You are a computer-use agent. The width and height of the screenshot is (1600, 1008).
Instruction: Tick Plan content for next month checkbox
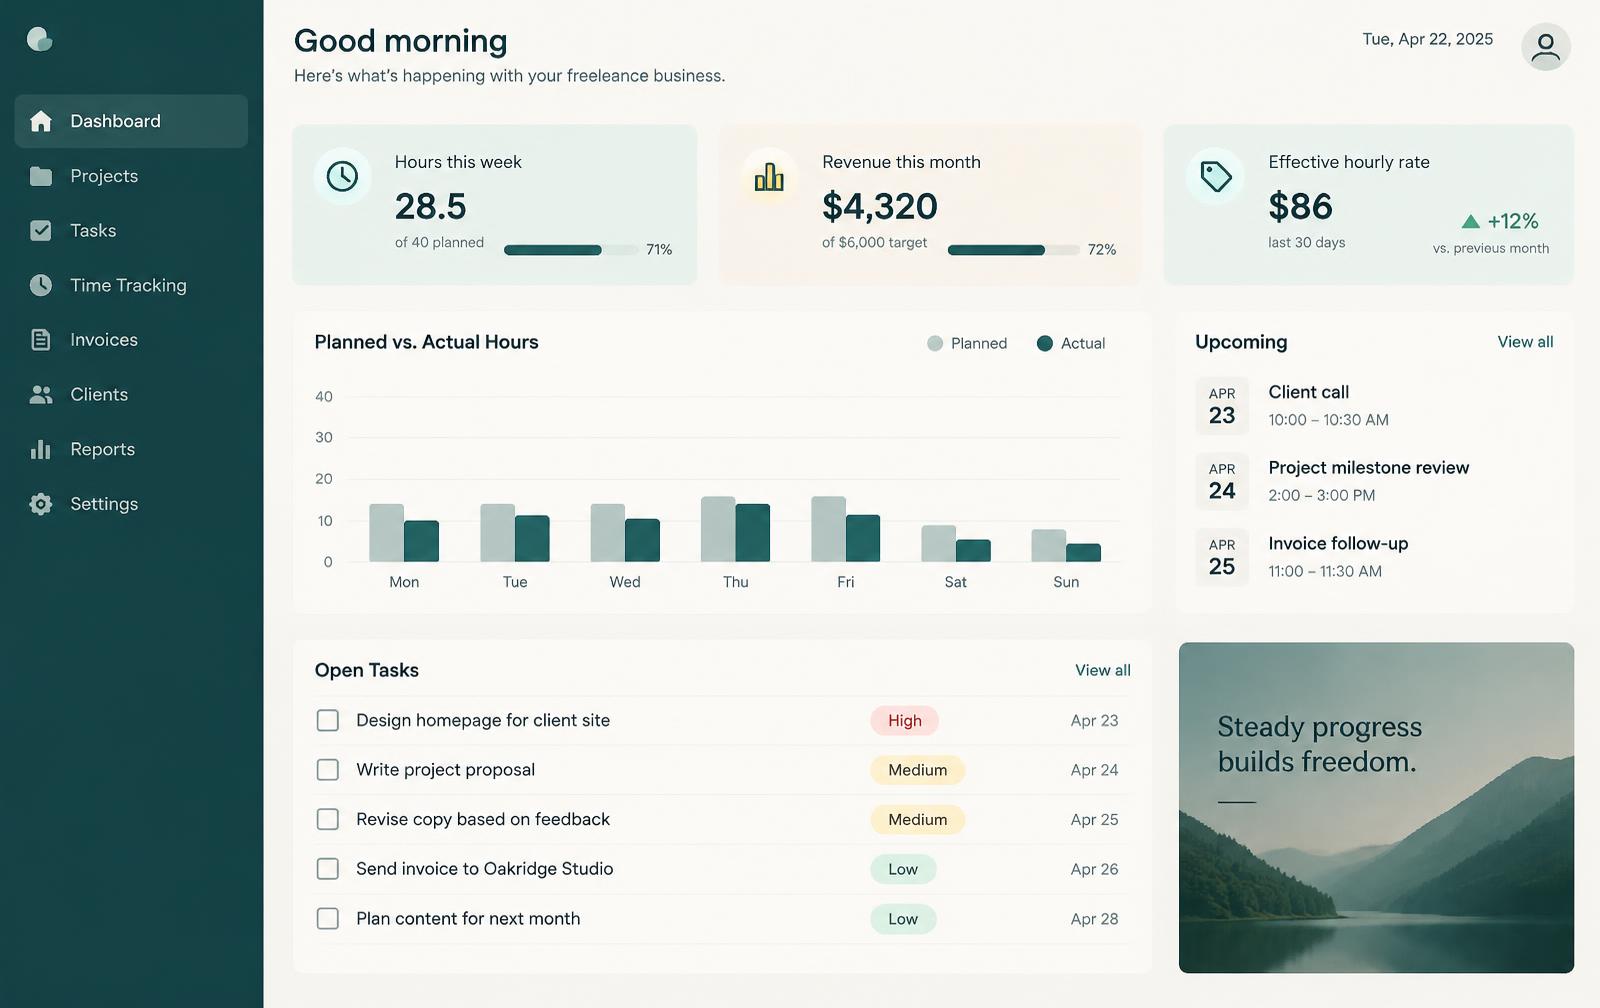tap(328, 918)
